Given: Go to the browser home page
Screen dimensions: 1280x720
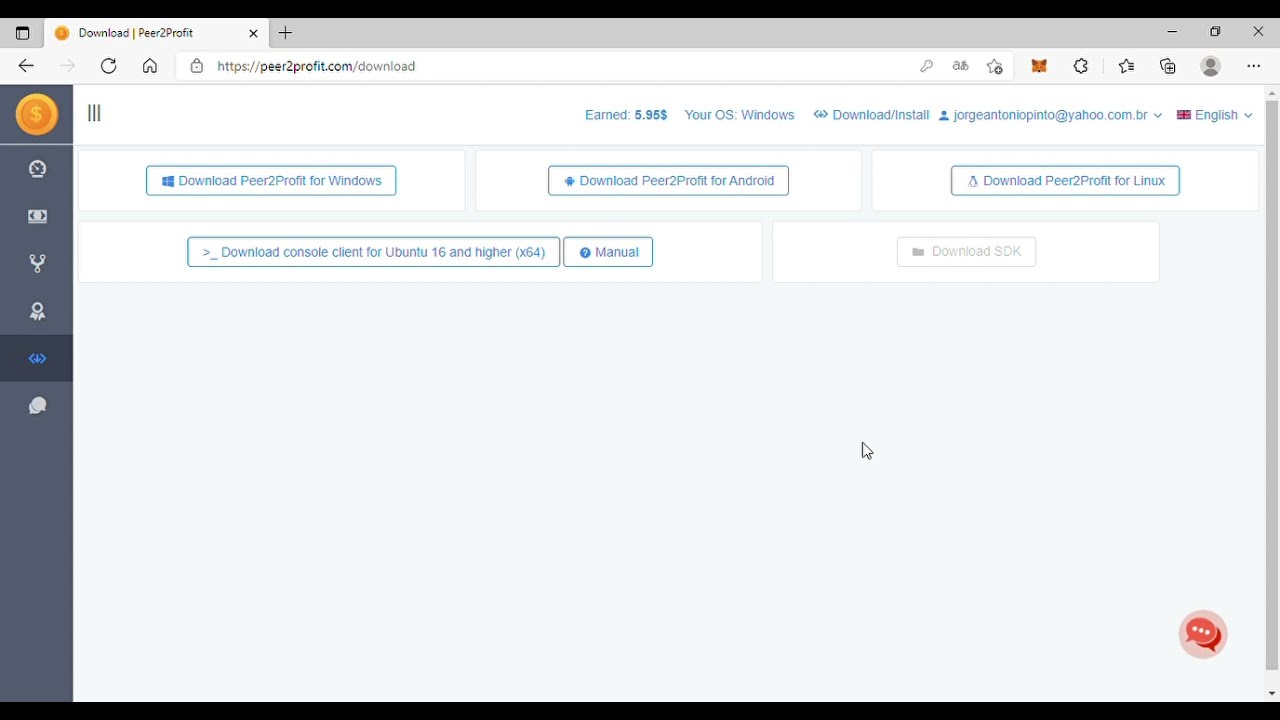Looking at the screenshot, I should [x=150, y=66].
